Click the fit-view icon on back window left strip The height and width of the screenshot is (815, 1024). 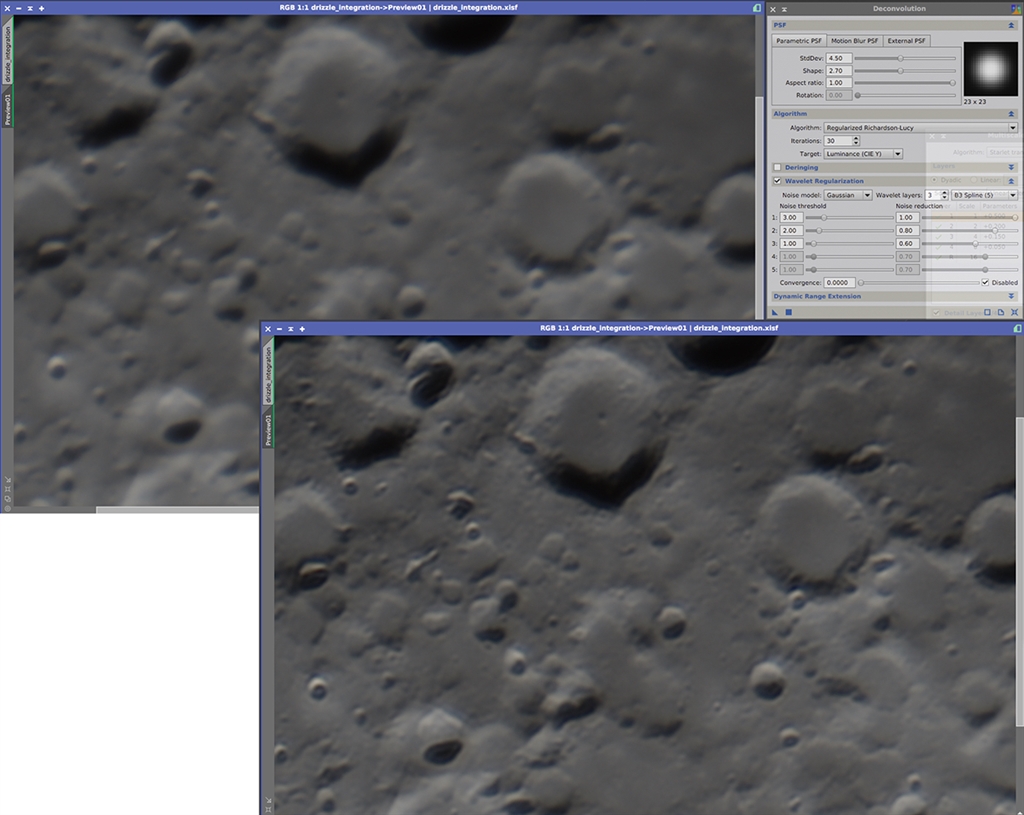tap(8, 488)
